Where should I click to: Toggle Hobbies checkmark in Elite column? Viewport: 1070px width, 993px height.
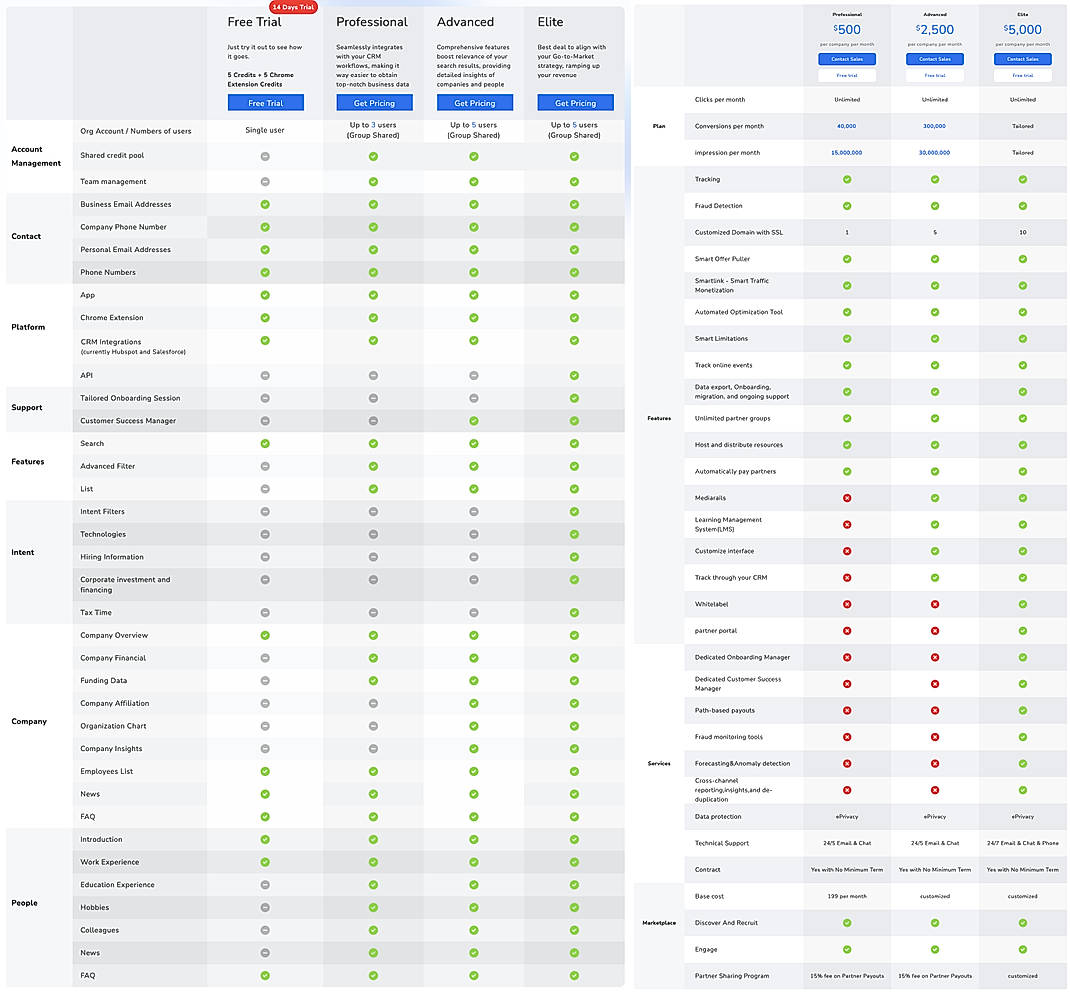click(x=573, y=907)
